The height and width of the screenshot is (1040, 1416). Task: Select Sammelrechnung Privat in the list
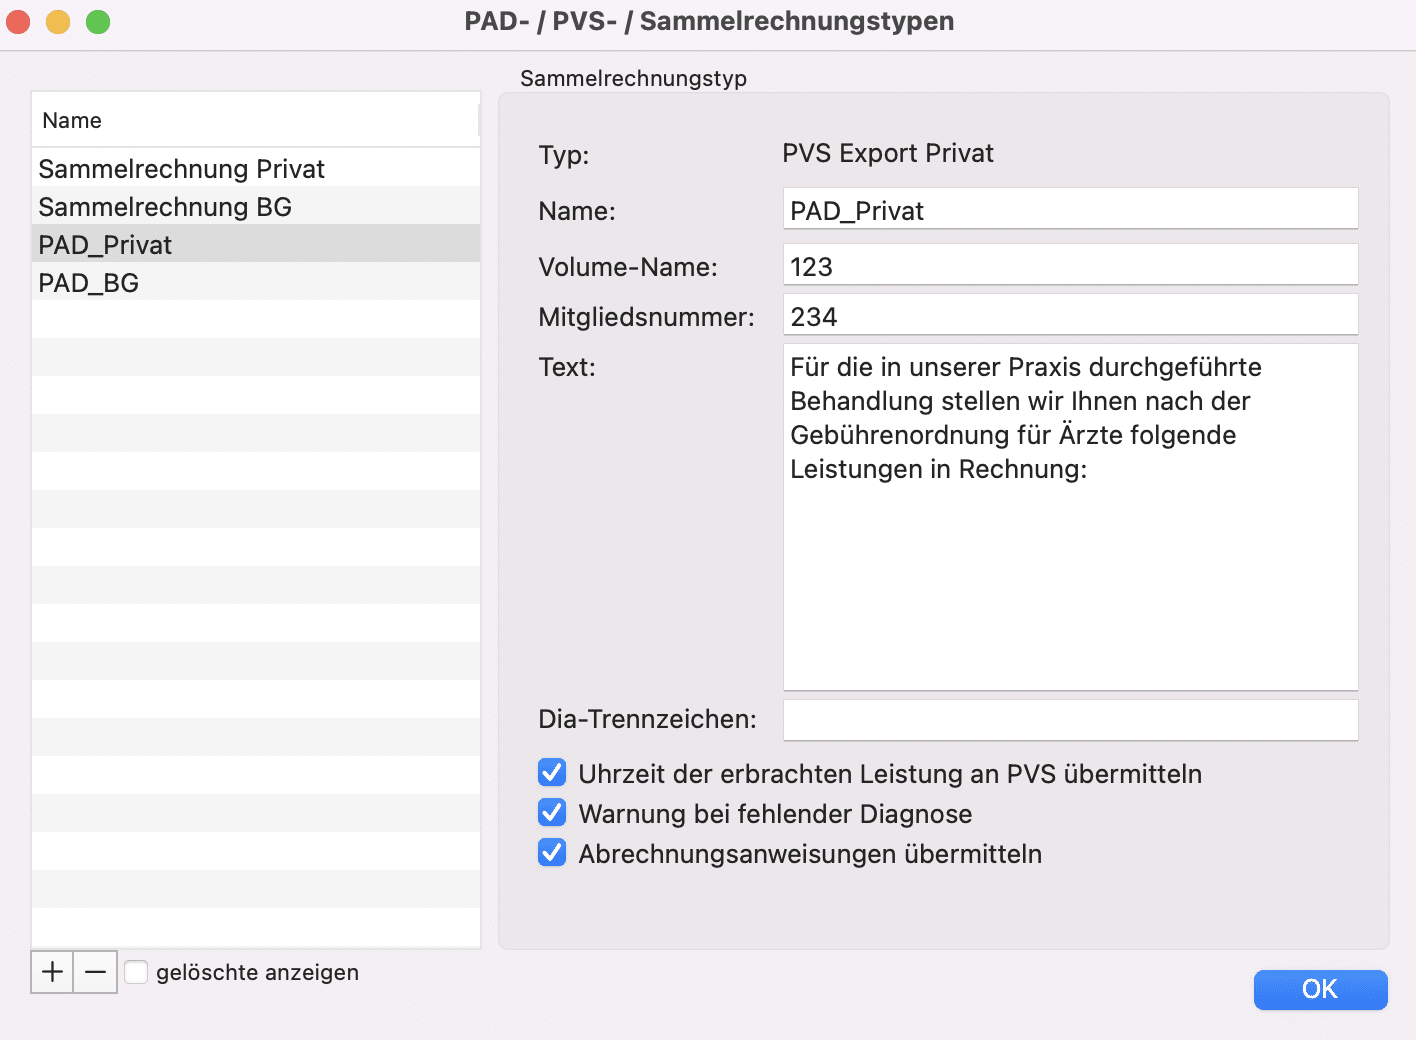(256, 168)
